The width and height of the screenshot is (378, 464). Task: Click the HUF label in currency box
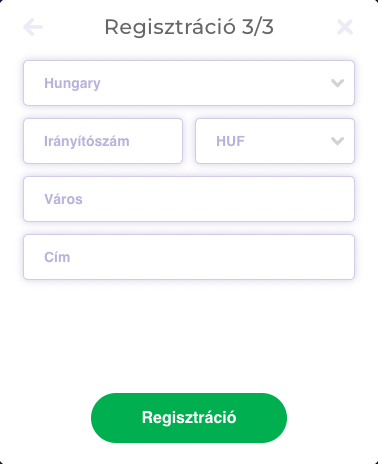[x=230, y=141]
